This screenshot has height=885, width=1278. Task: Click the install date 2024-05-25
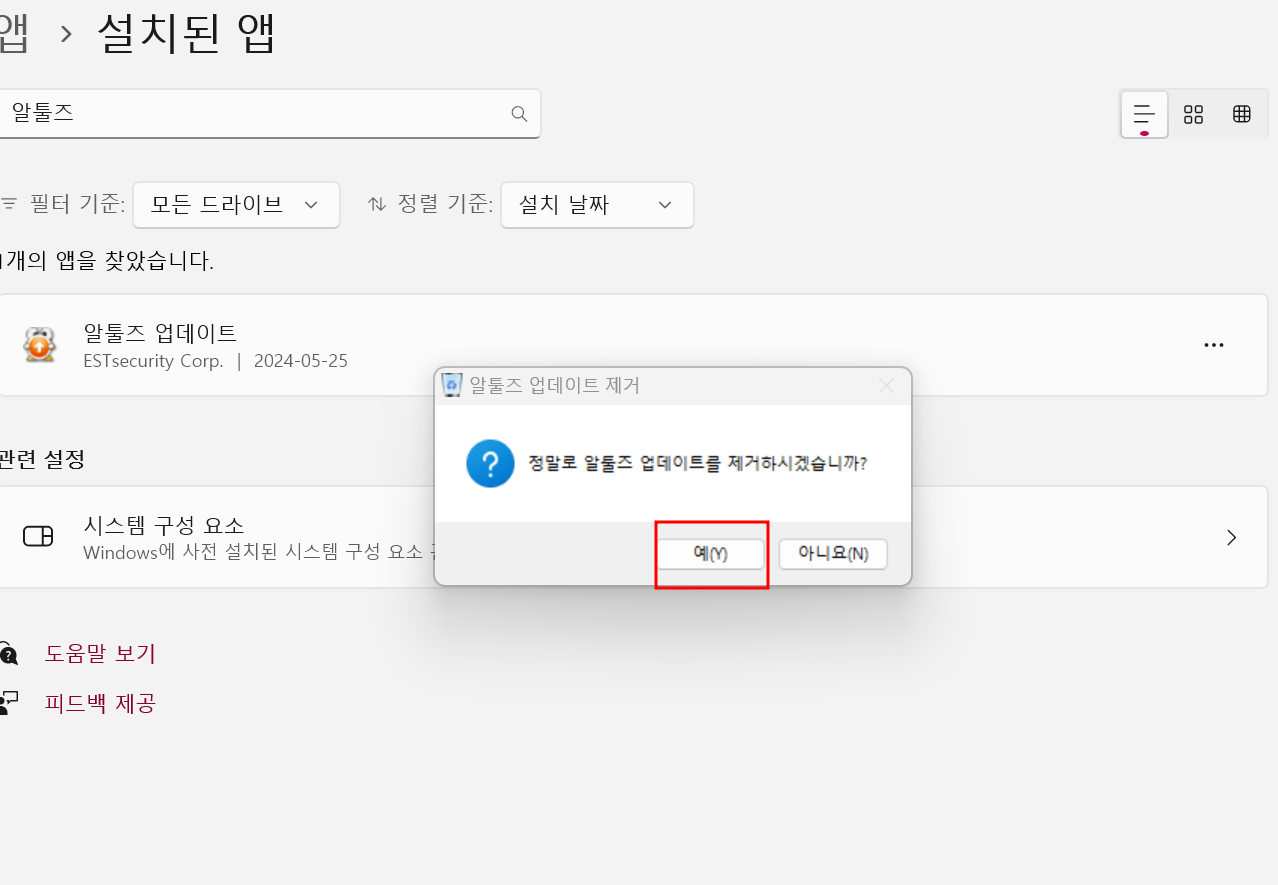coord(301,361)
